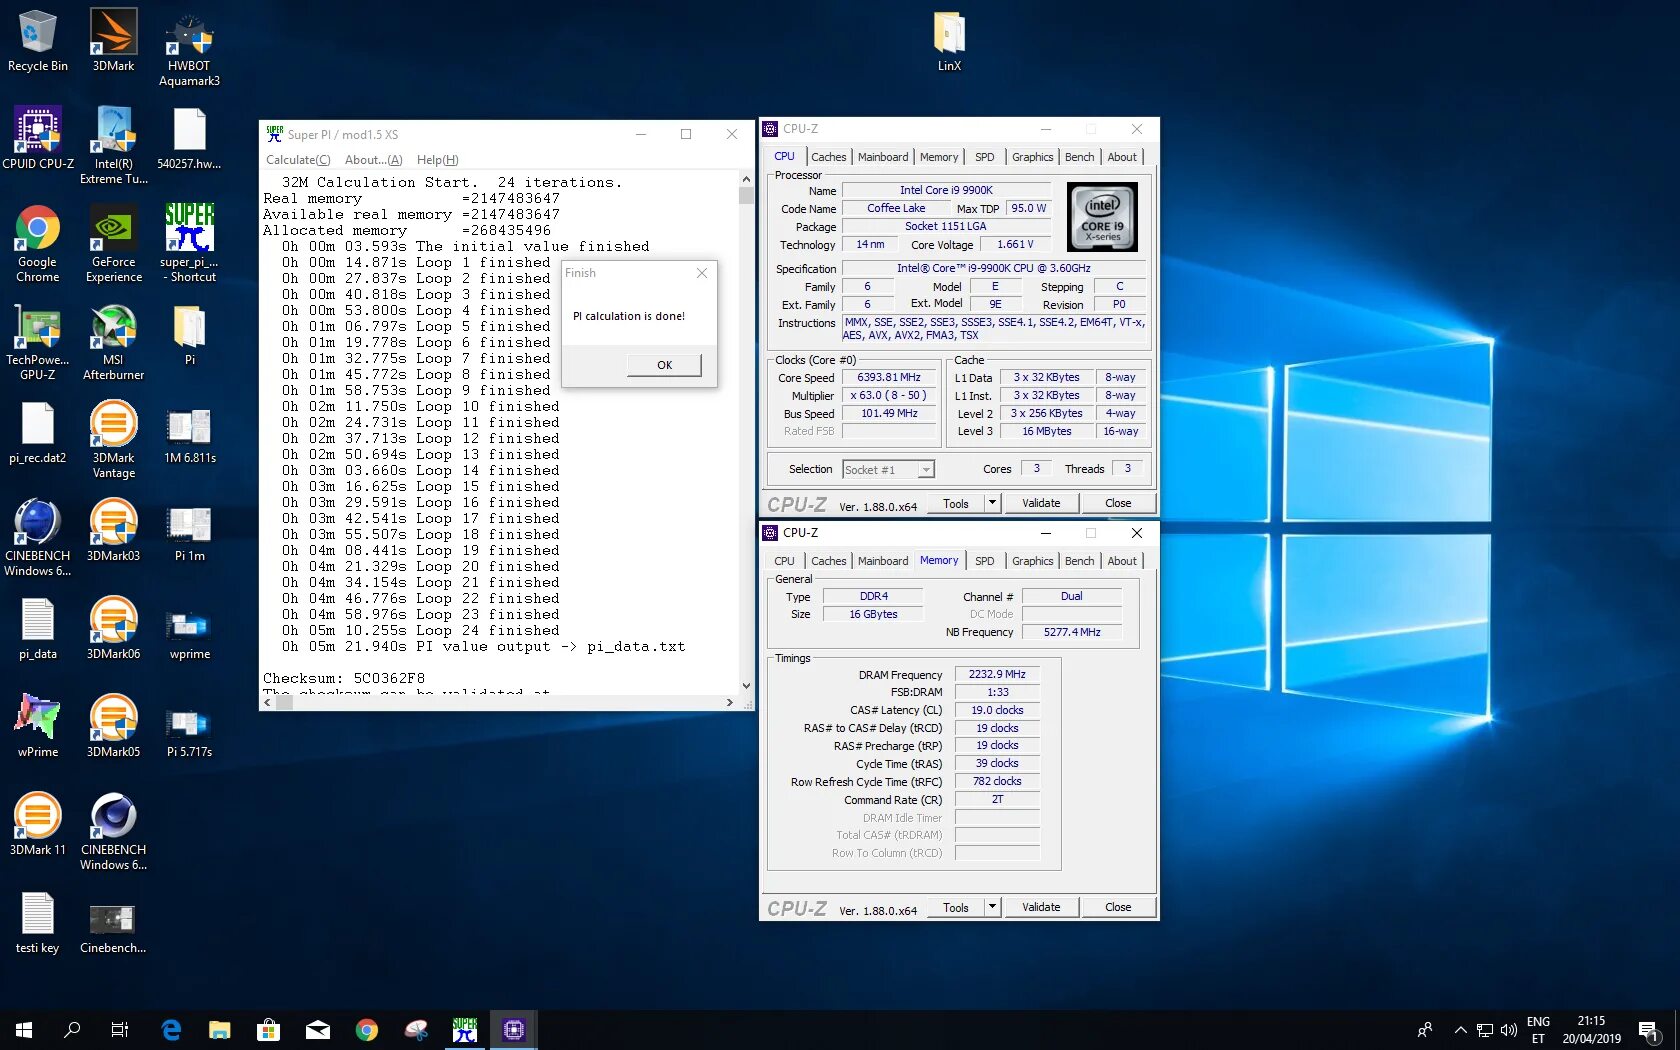Open the Recycle Bin desktop icon

pyautogui.click(x=38, y=40)
